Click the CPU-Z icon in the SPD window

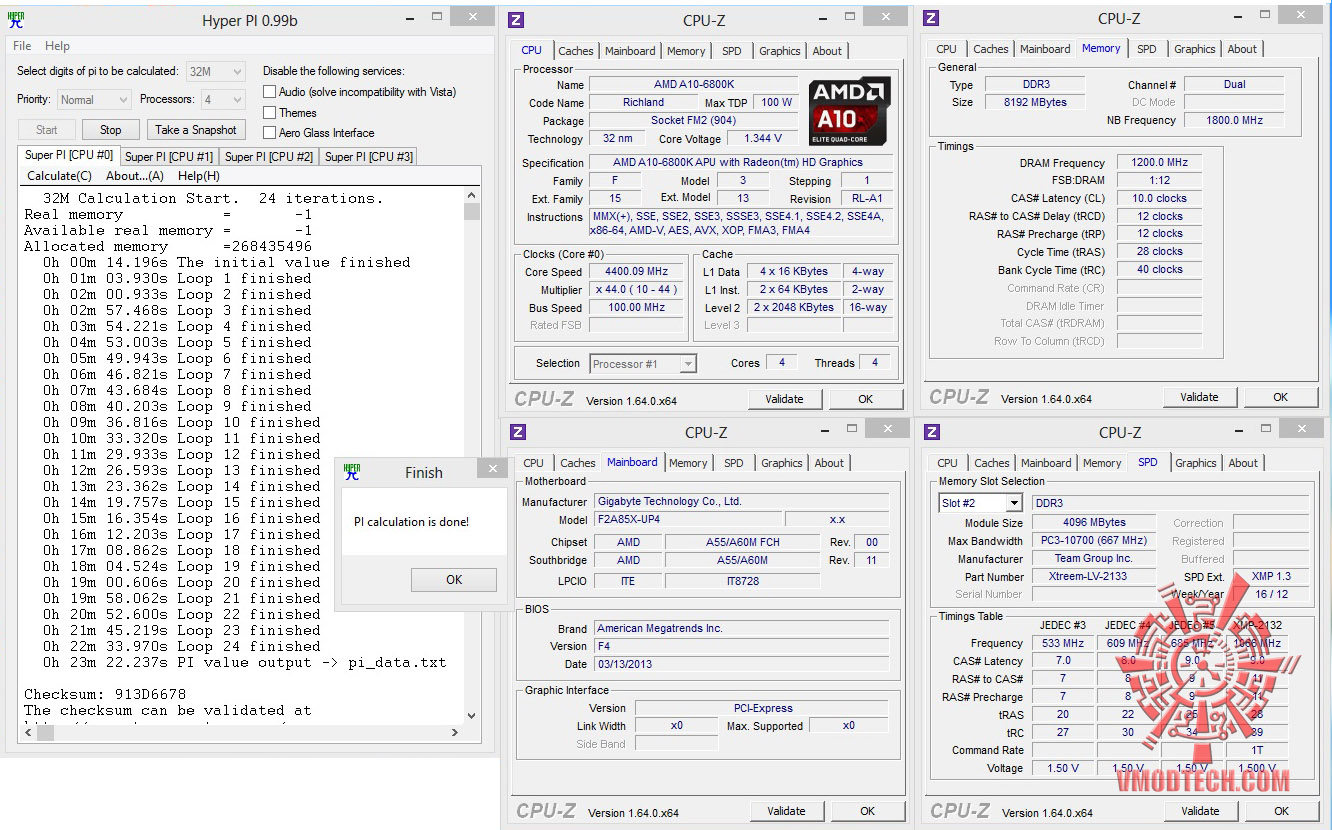pos(932,432)
